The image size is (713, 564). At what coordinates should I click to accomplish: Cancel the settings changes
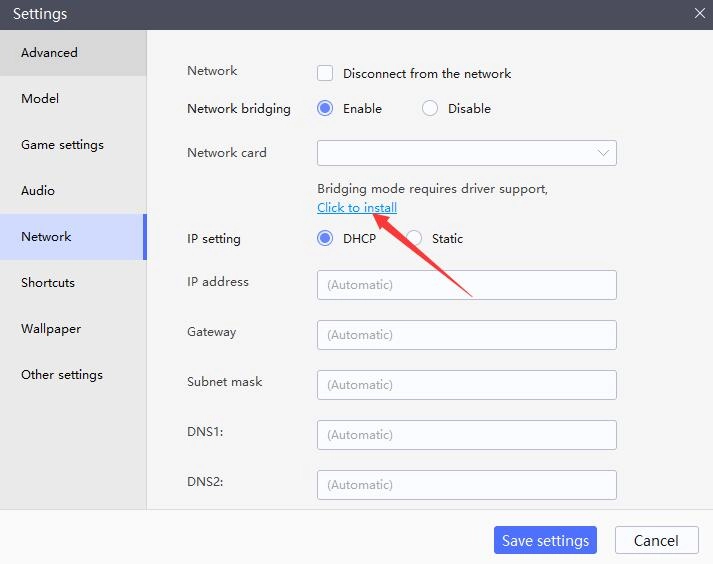(x=656, y=540)
